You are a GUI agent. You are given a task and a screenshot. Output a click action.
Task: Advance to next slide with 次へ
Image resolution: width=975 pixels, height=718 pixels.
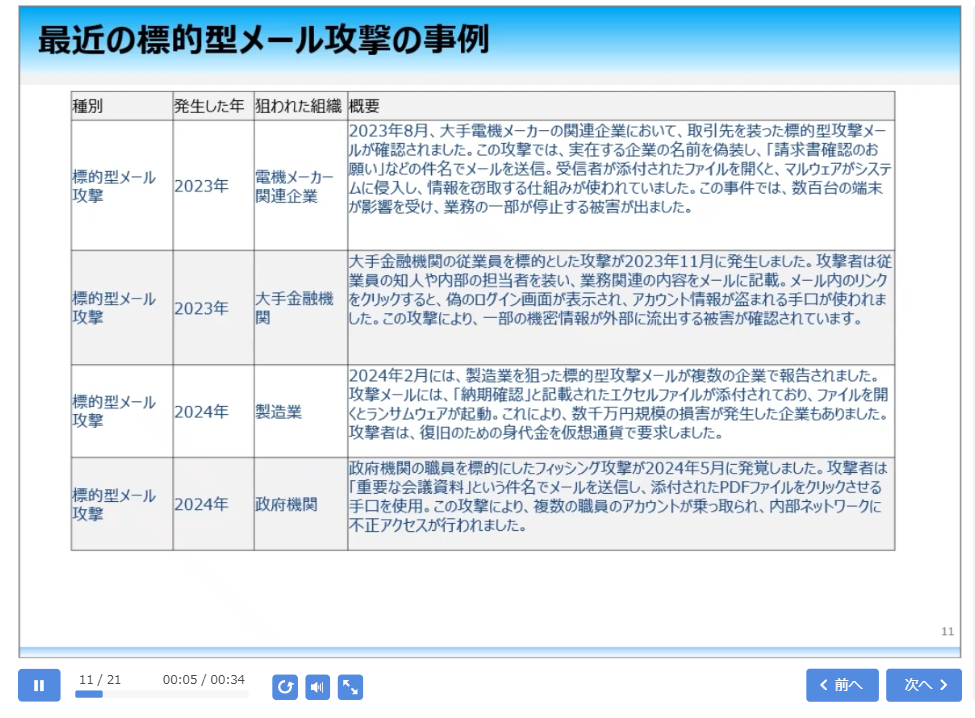tap(923, 685)
